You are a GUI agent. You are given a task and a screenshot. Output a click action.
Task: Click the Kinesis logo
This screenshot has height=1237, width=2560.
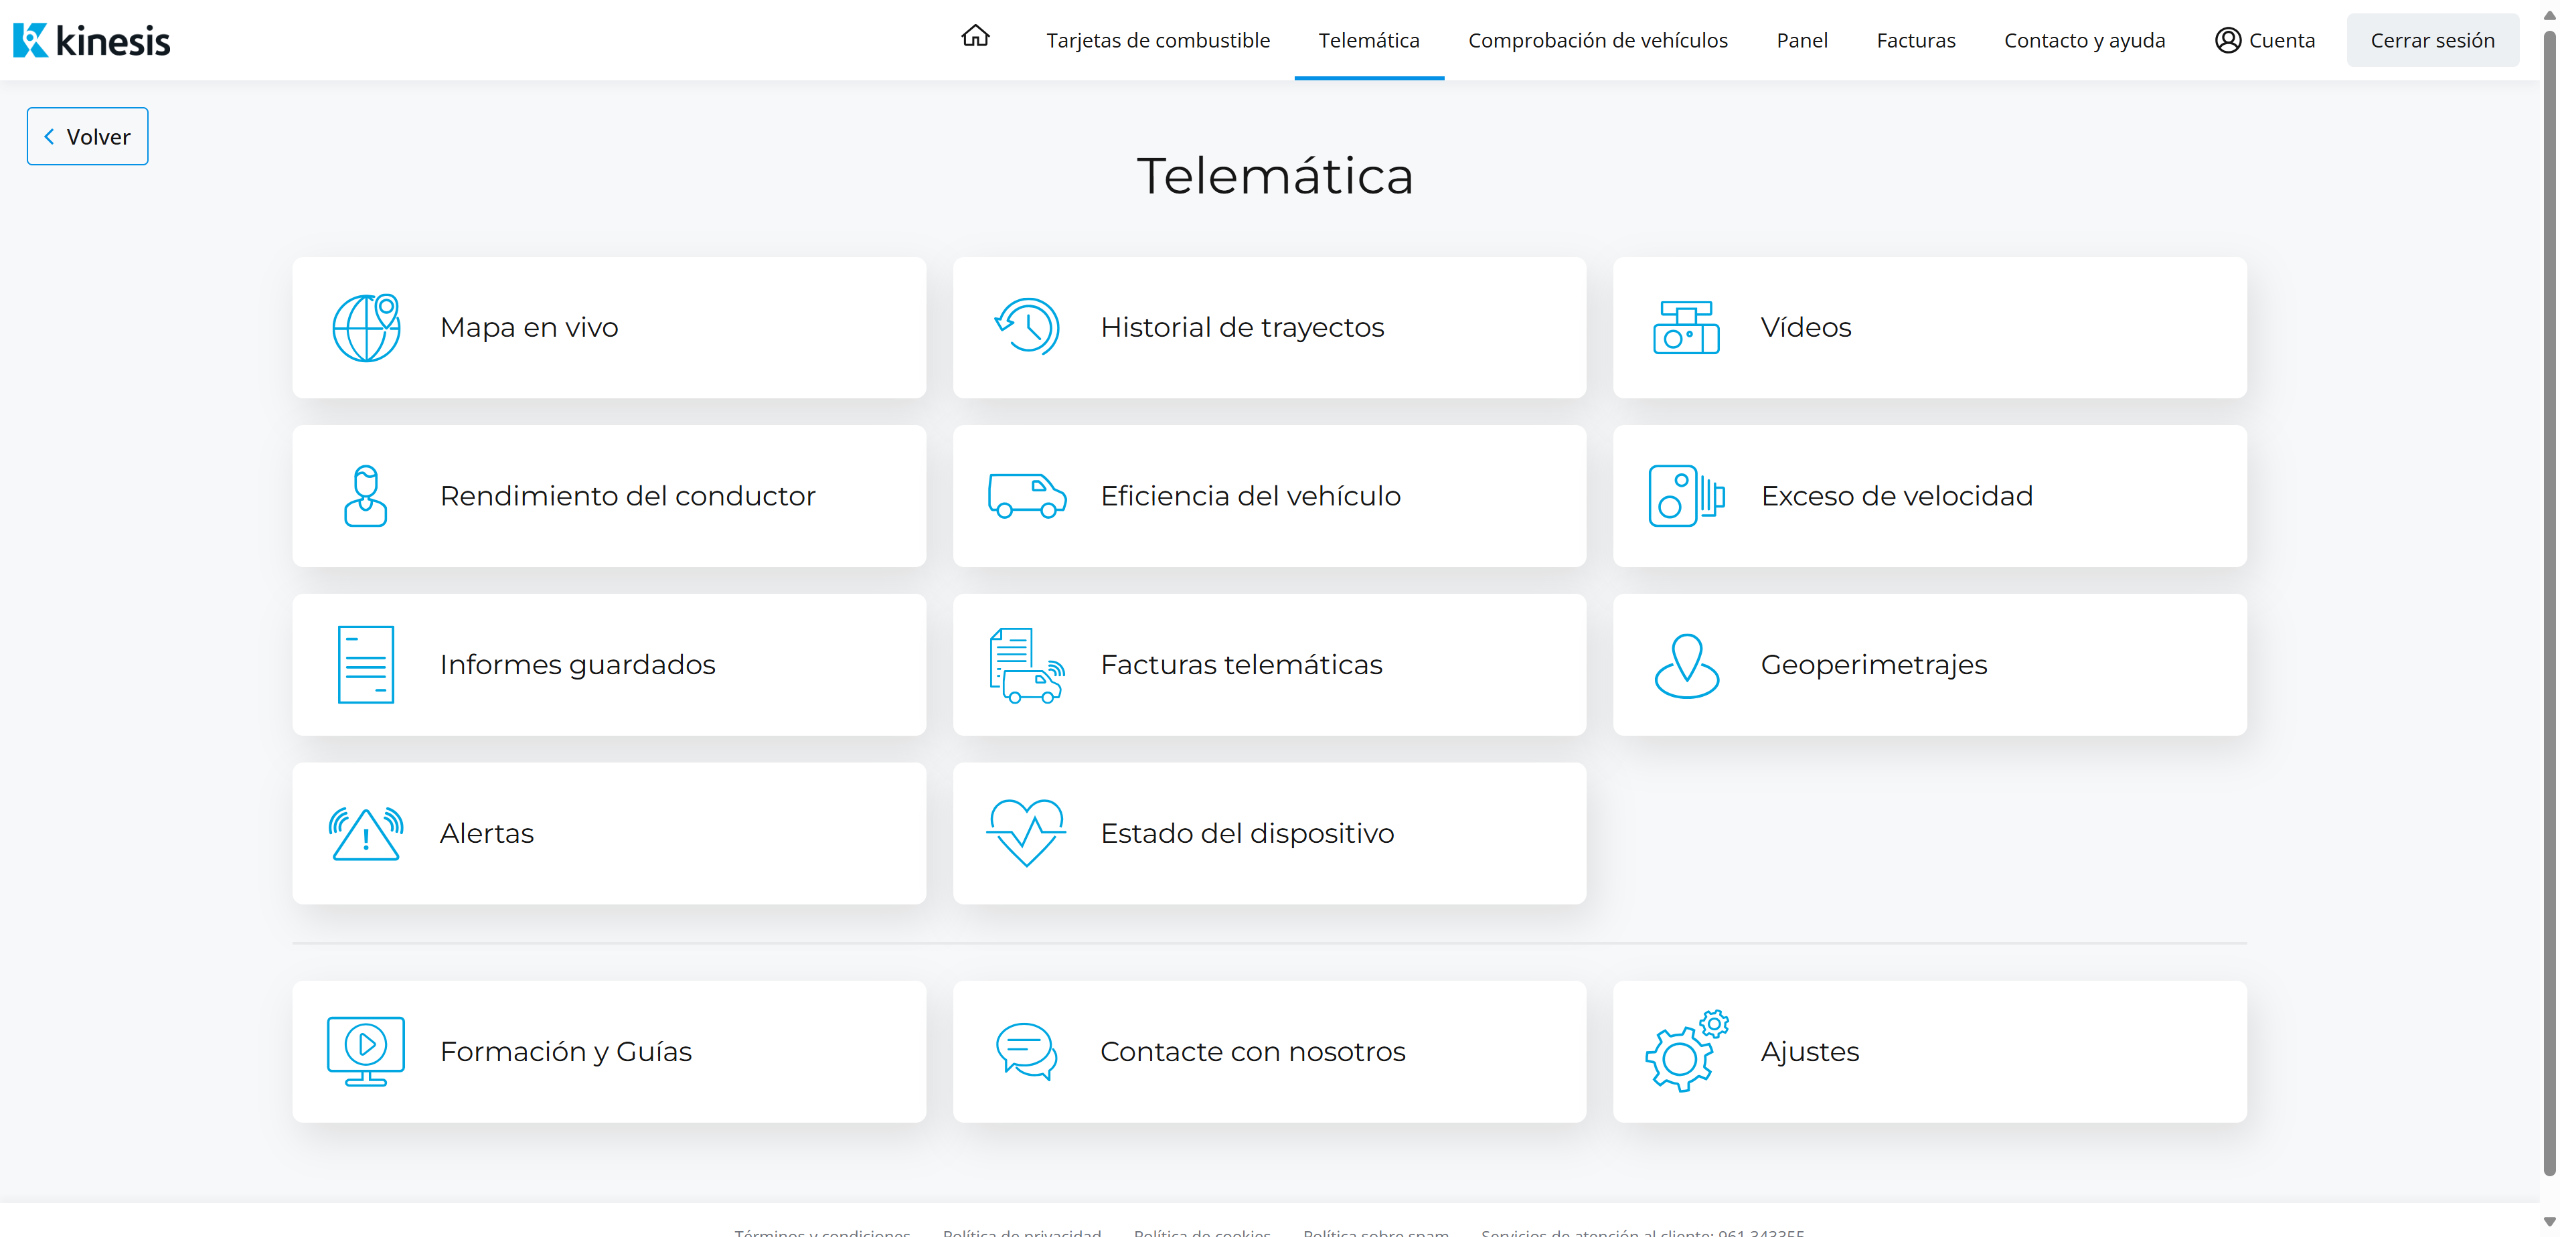click(92, 40)
